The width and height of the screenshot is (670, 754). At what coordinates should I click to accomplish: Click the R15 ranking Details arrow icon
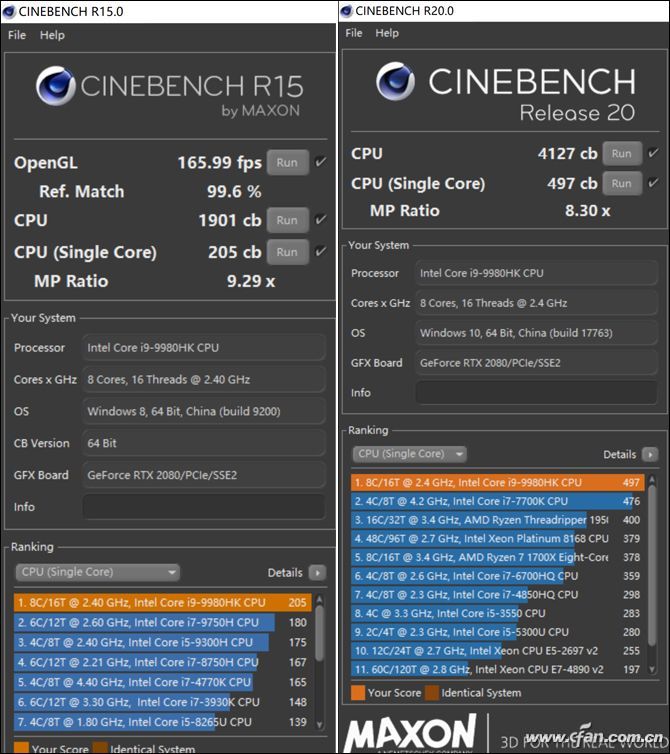pyautogui.click(x=318, y=573)
